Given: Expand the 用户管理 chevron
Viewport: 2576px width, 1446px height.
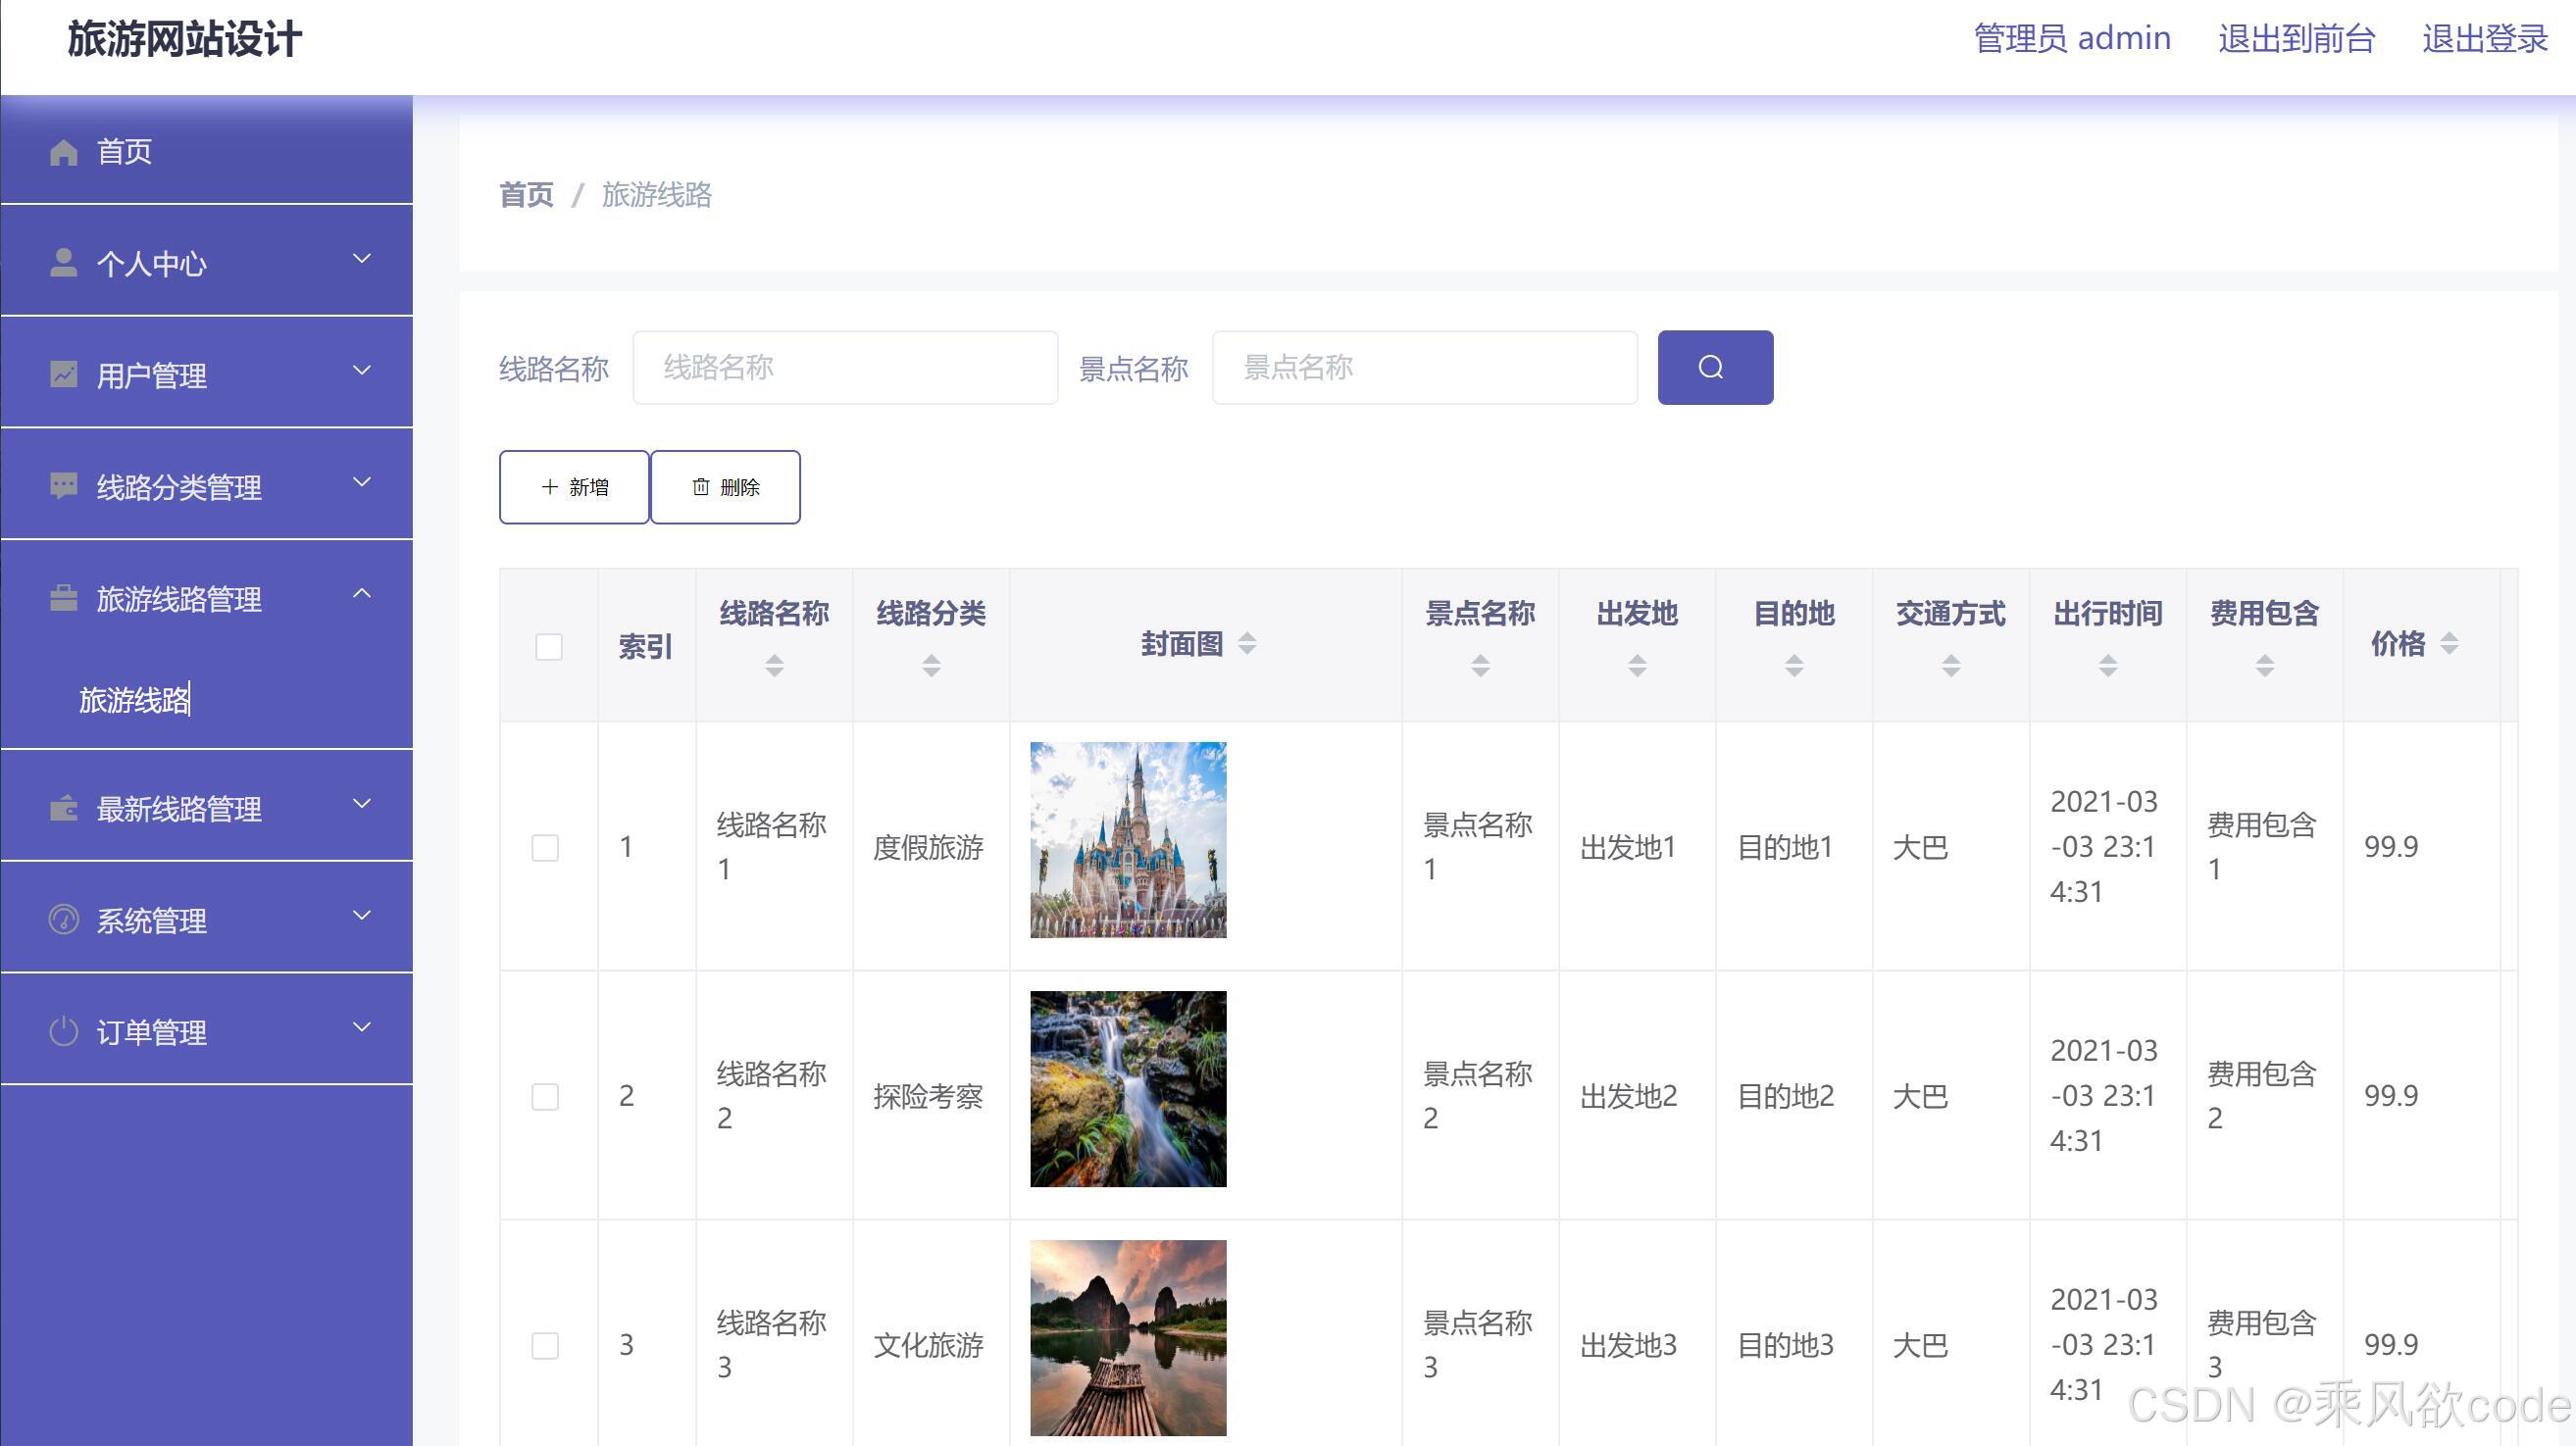Looking at the screenshot, I should pos(362,371).
